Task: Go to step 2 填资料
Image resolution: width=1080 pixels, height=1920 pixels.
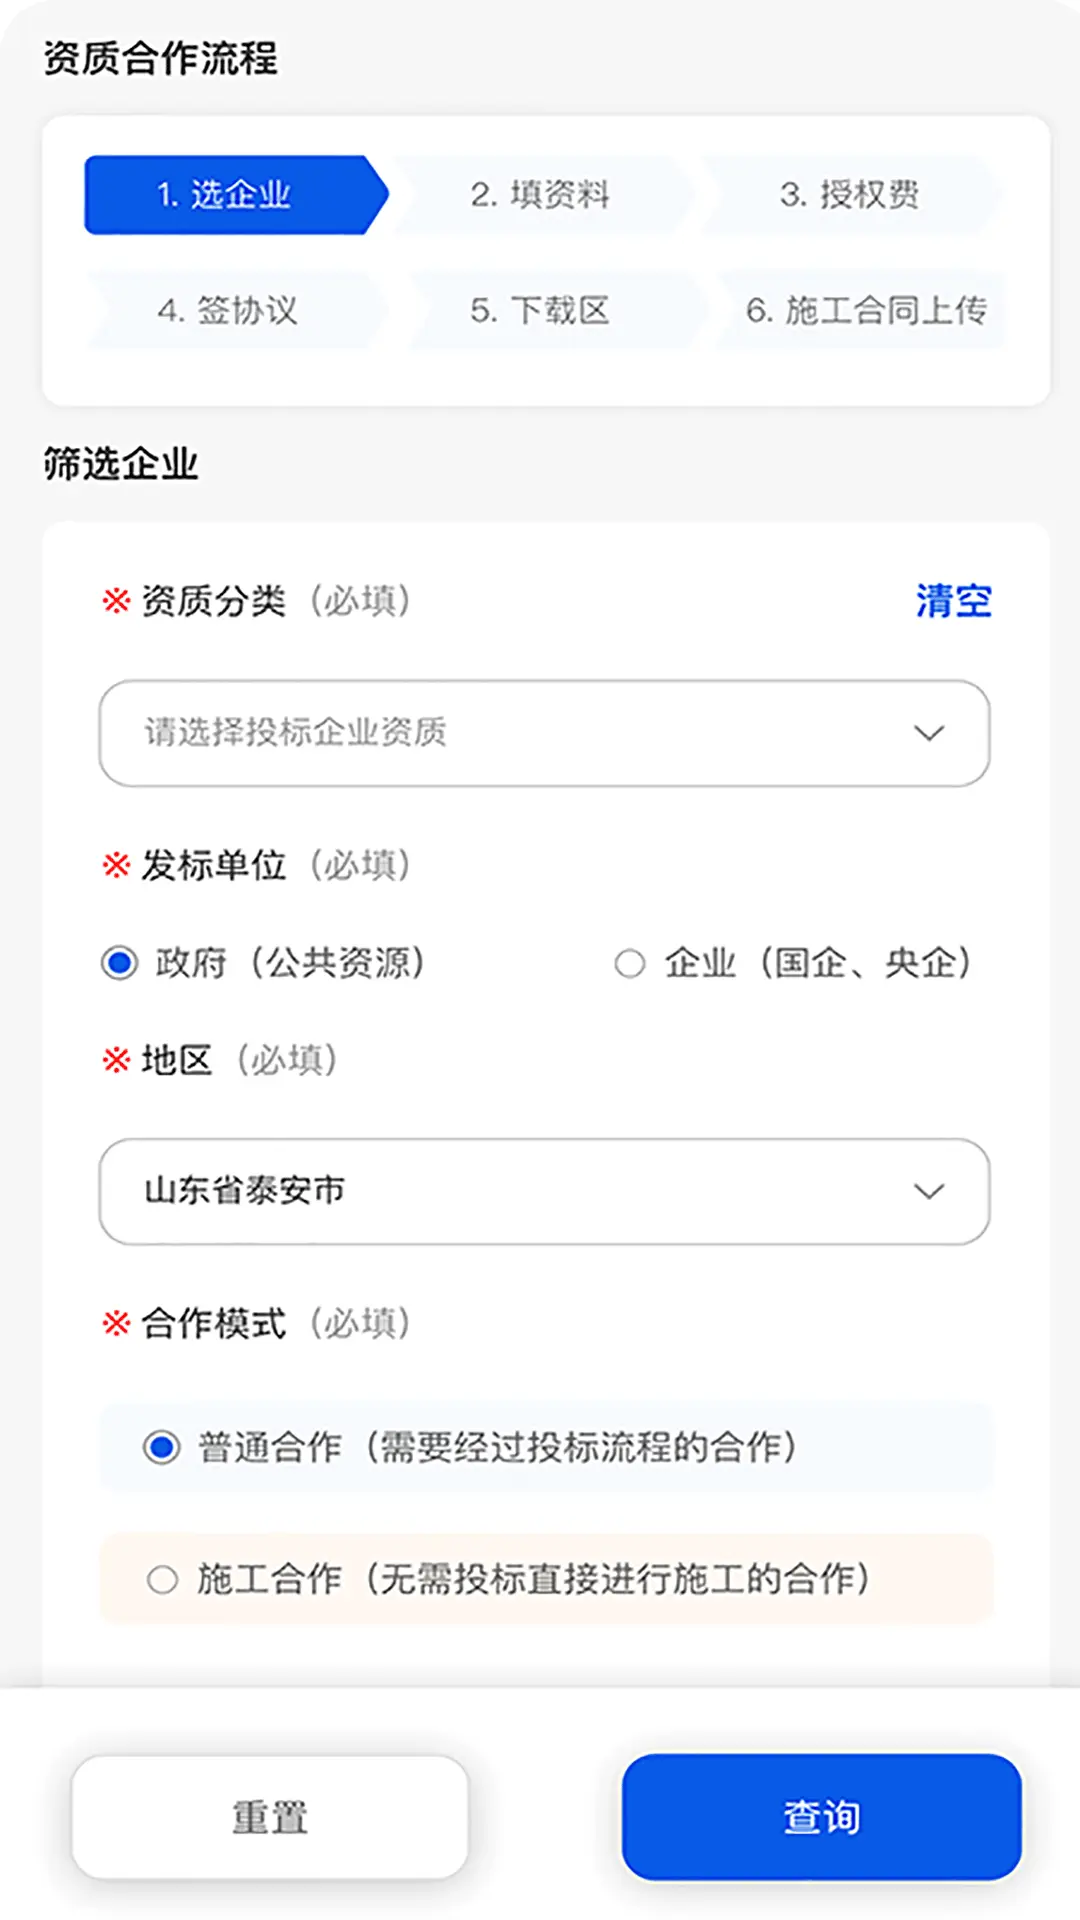Action: [541, 195]
